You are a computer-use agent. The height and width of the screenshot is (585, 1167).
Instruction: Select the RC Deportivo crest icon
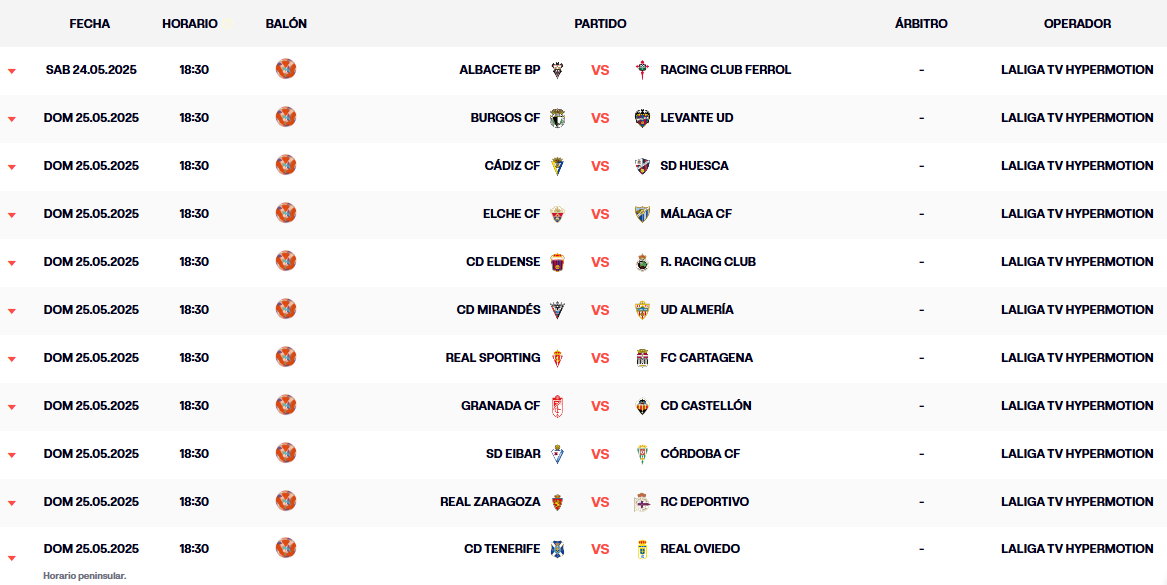point(642,502)
